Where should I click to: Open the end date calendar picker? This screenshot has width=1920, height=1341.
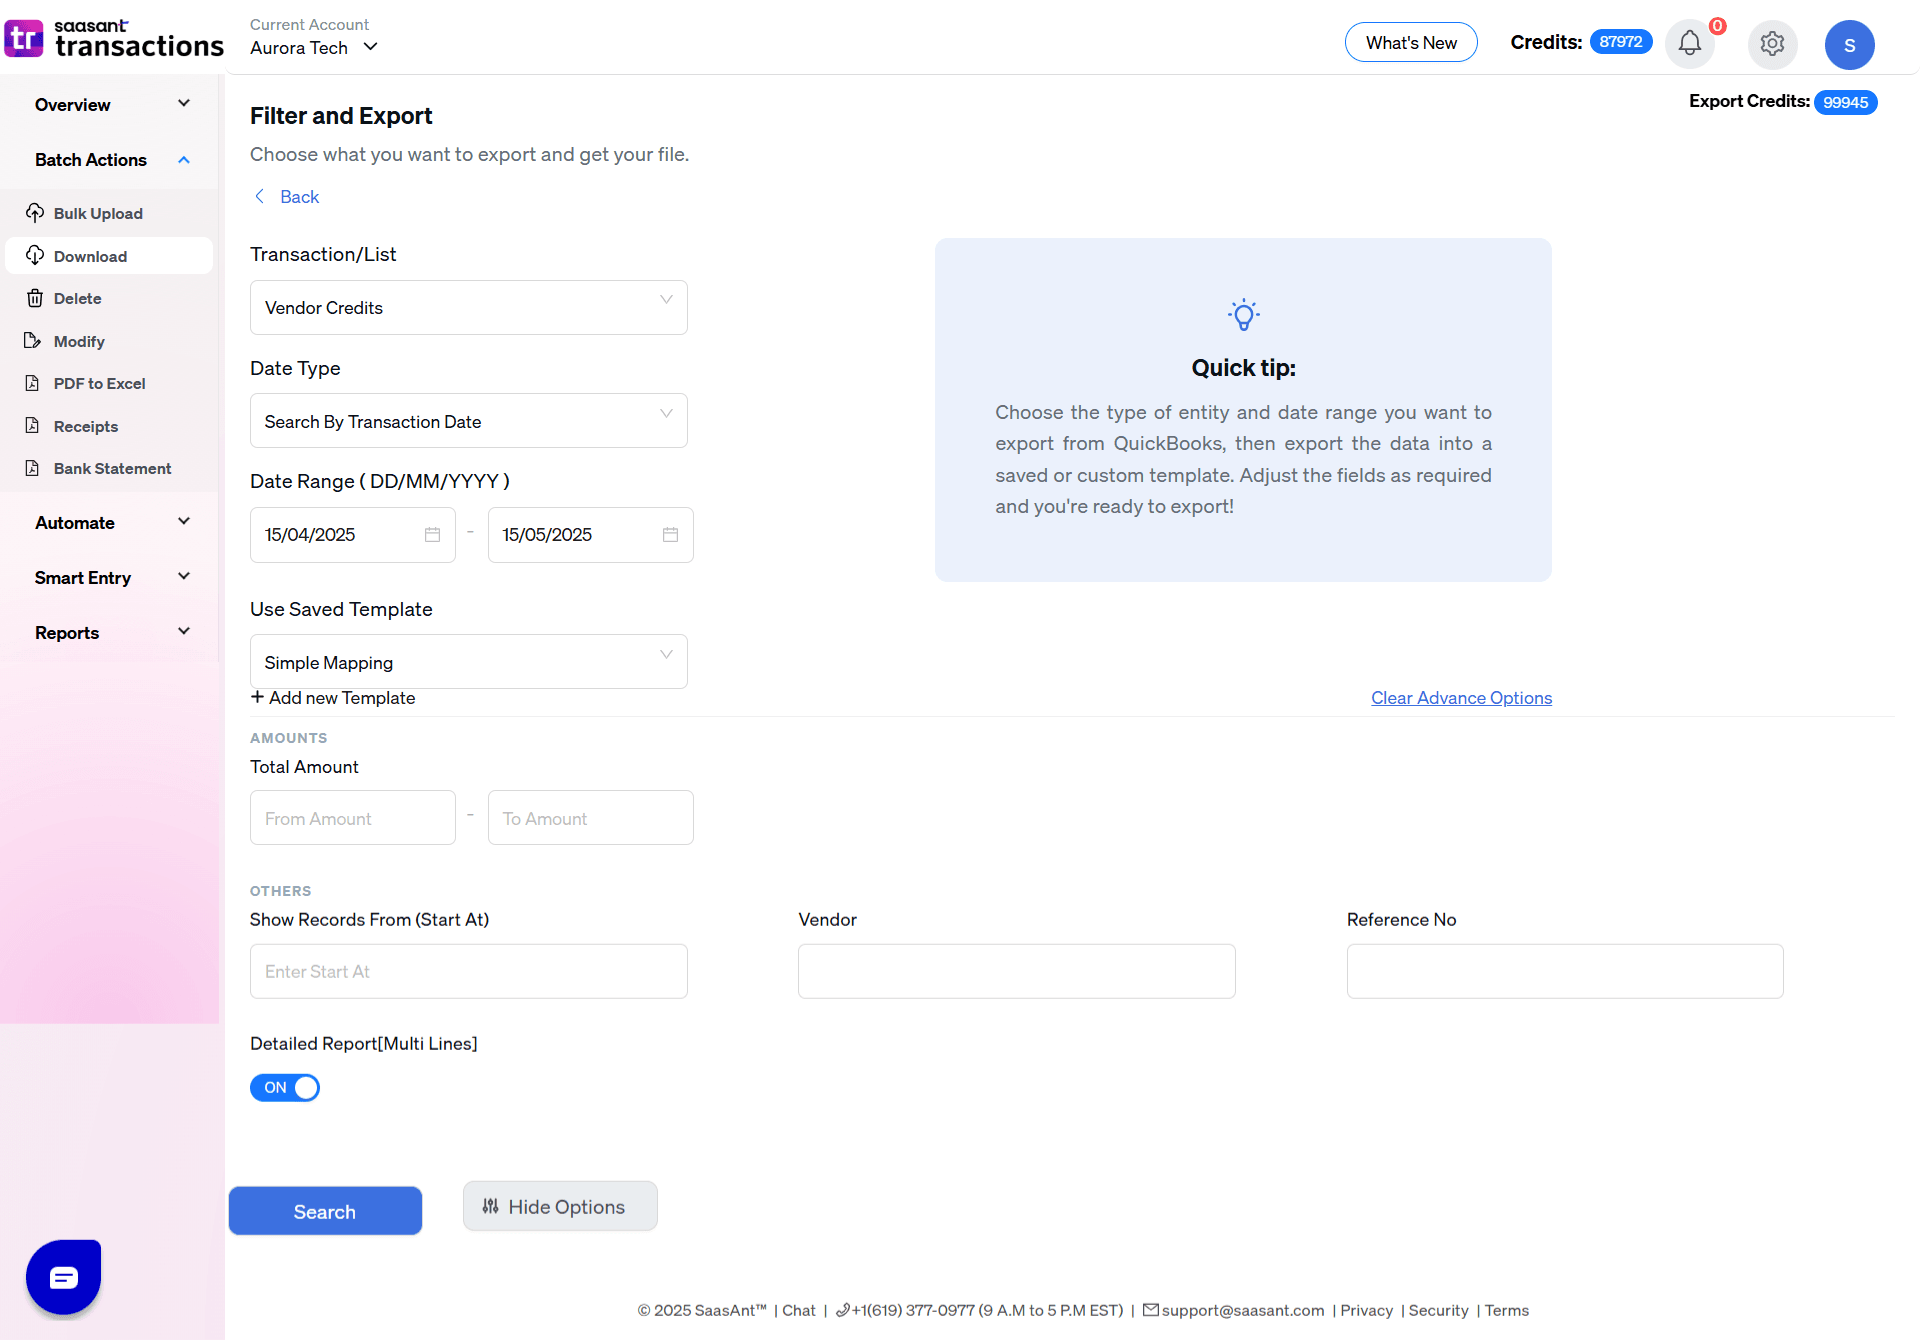669,534
